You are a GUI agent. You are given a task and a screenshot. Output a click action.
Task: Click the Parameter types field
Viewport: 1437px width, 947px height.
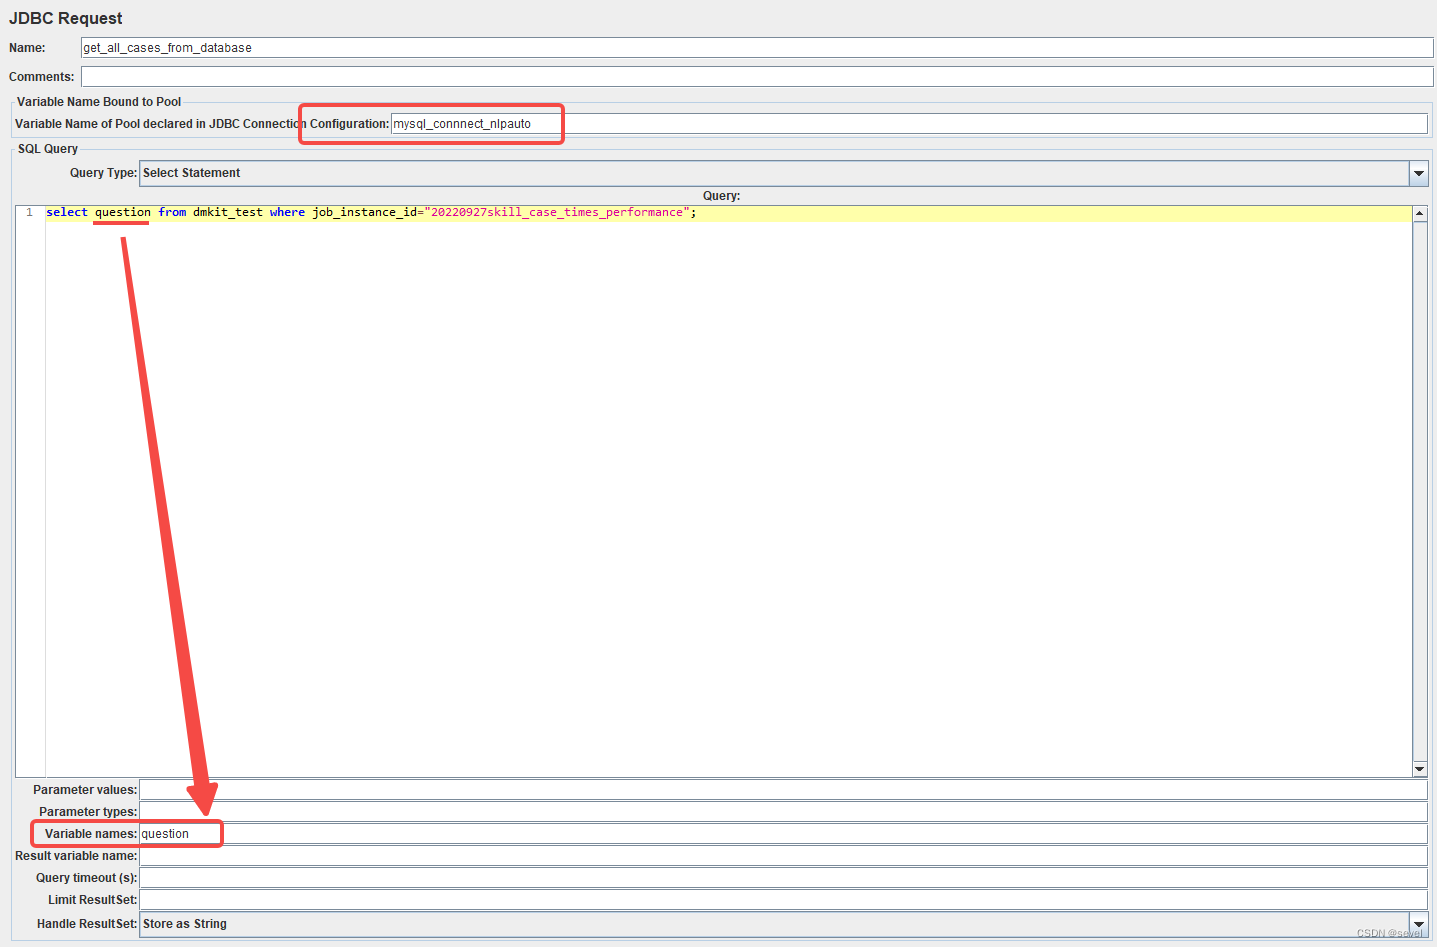coord(400,811)
